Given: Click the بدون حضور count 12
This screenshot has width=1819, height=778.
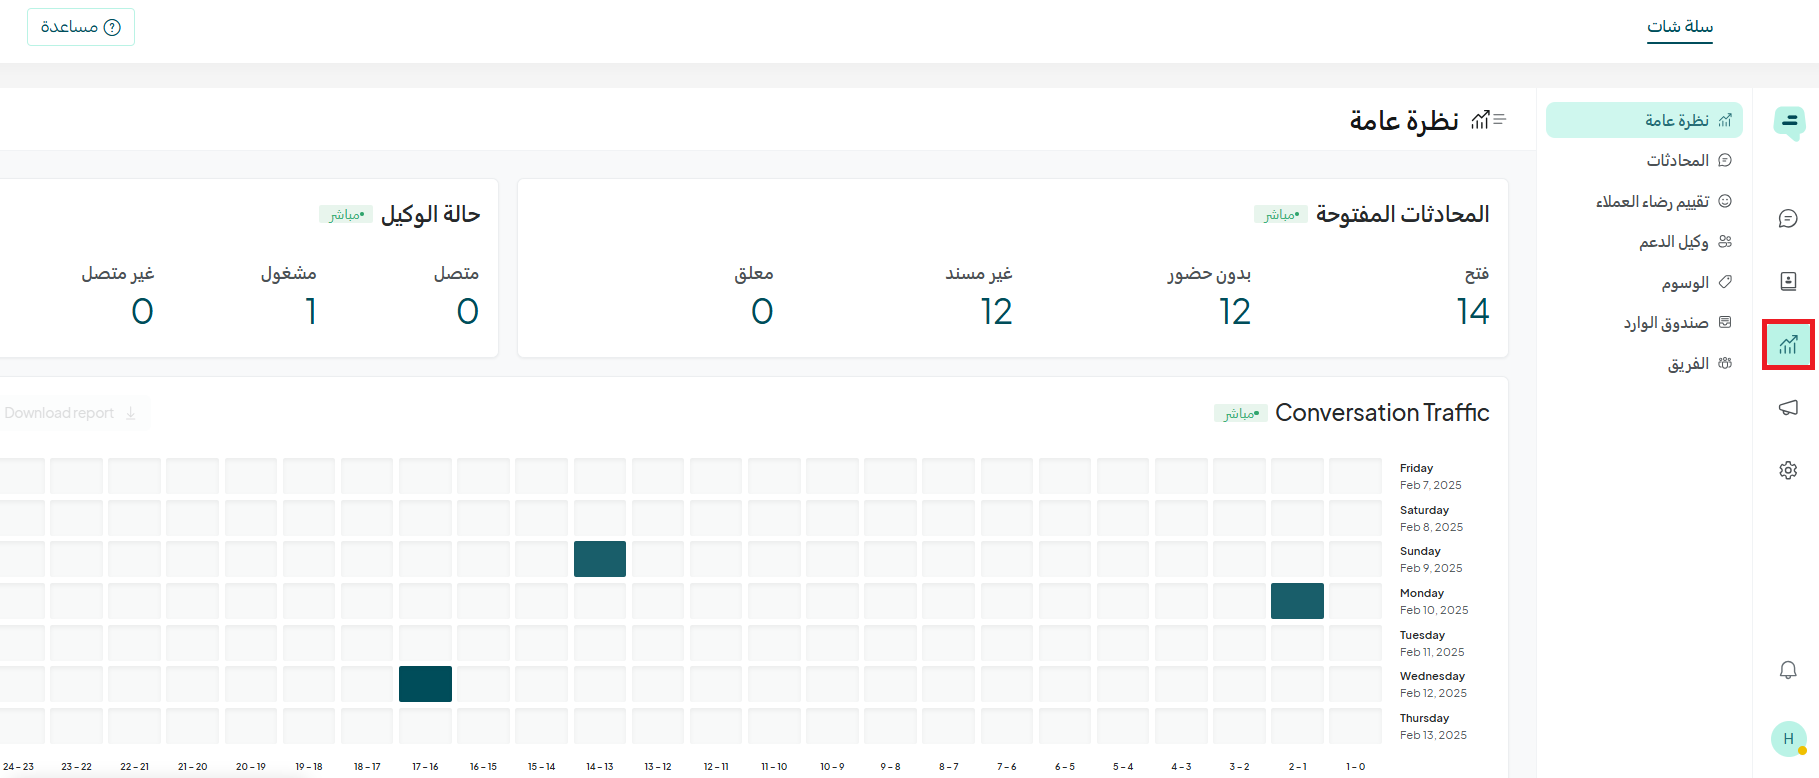Looking at the screenshot, I should (x=1235, y=312).
